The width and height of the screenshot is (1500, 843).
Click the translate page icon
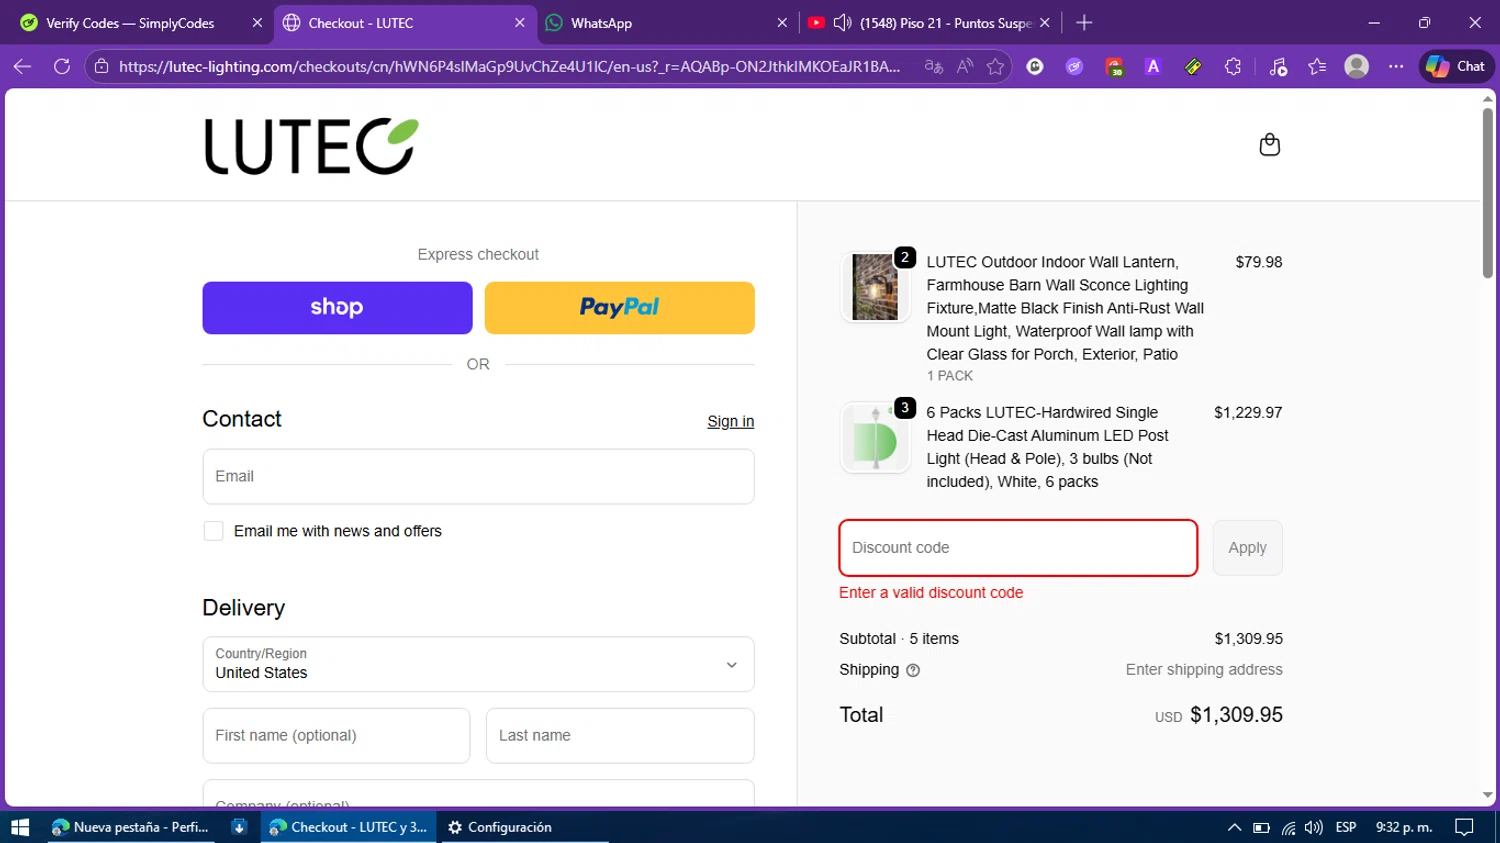tap(933, 66)
